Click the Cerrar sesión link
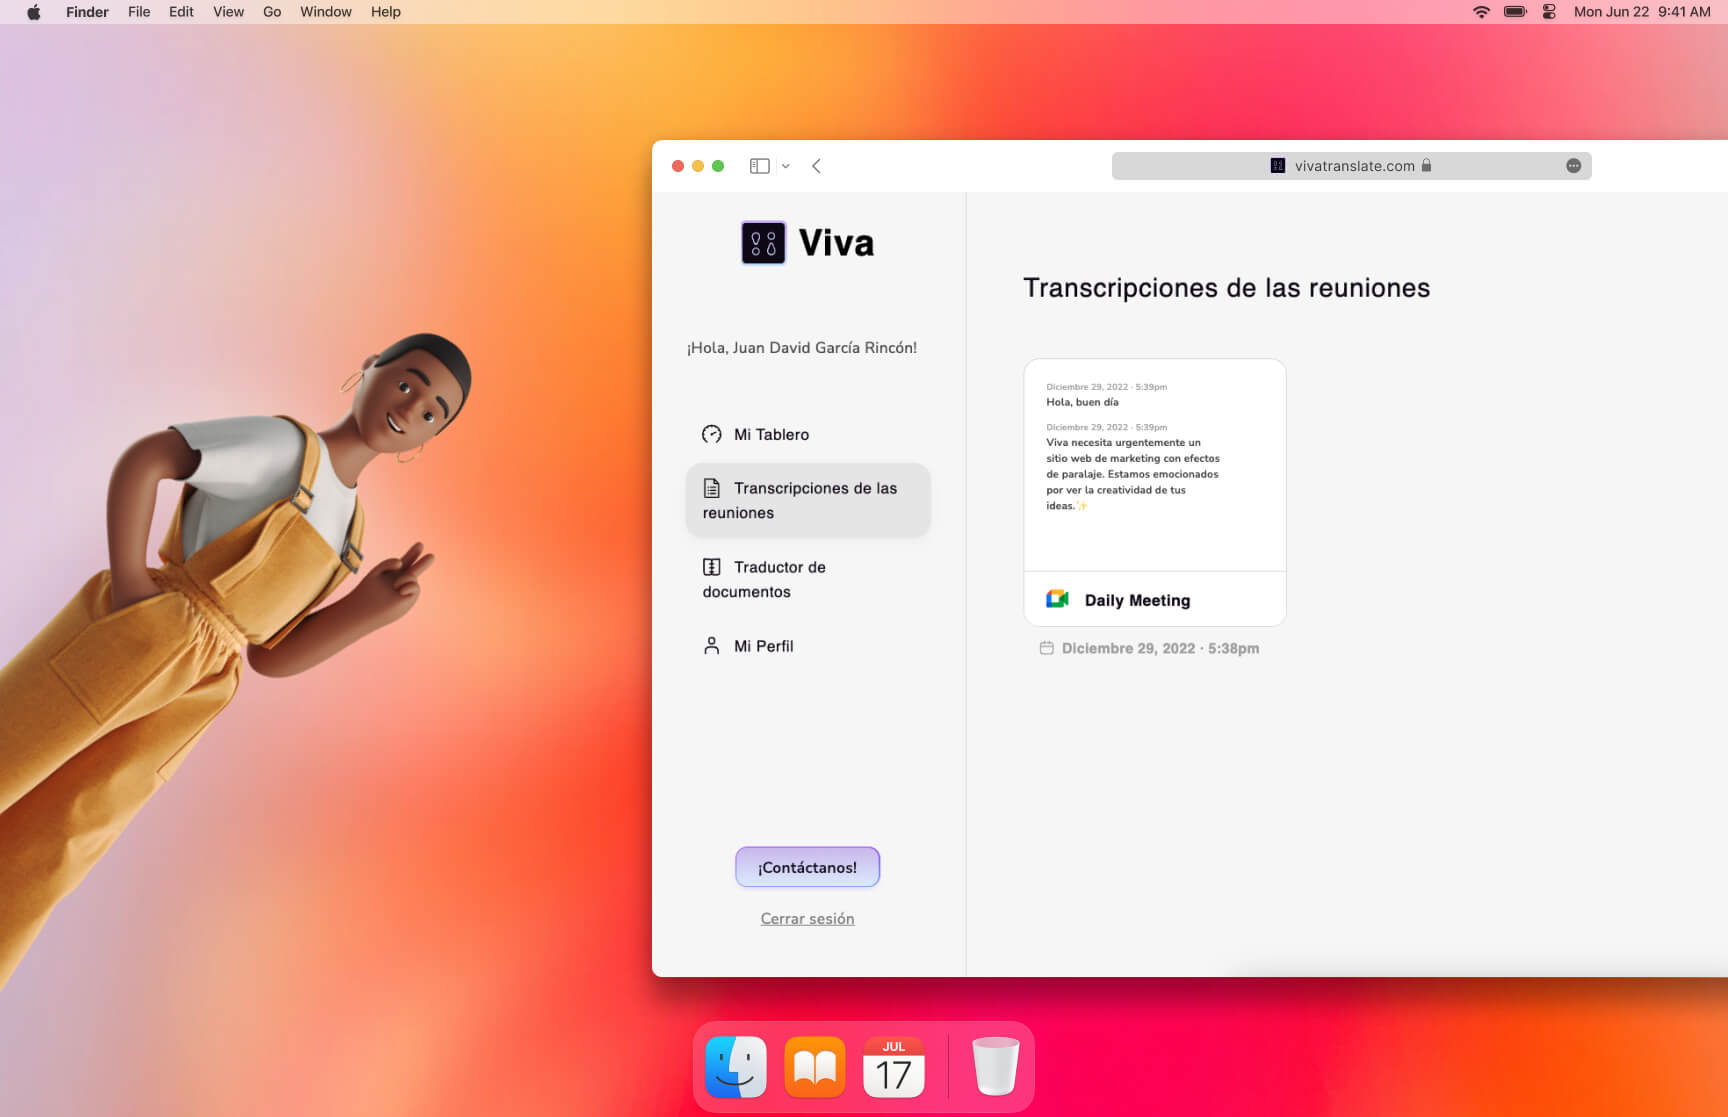The image size is (1728, 1117). 807,918
